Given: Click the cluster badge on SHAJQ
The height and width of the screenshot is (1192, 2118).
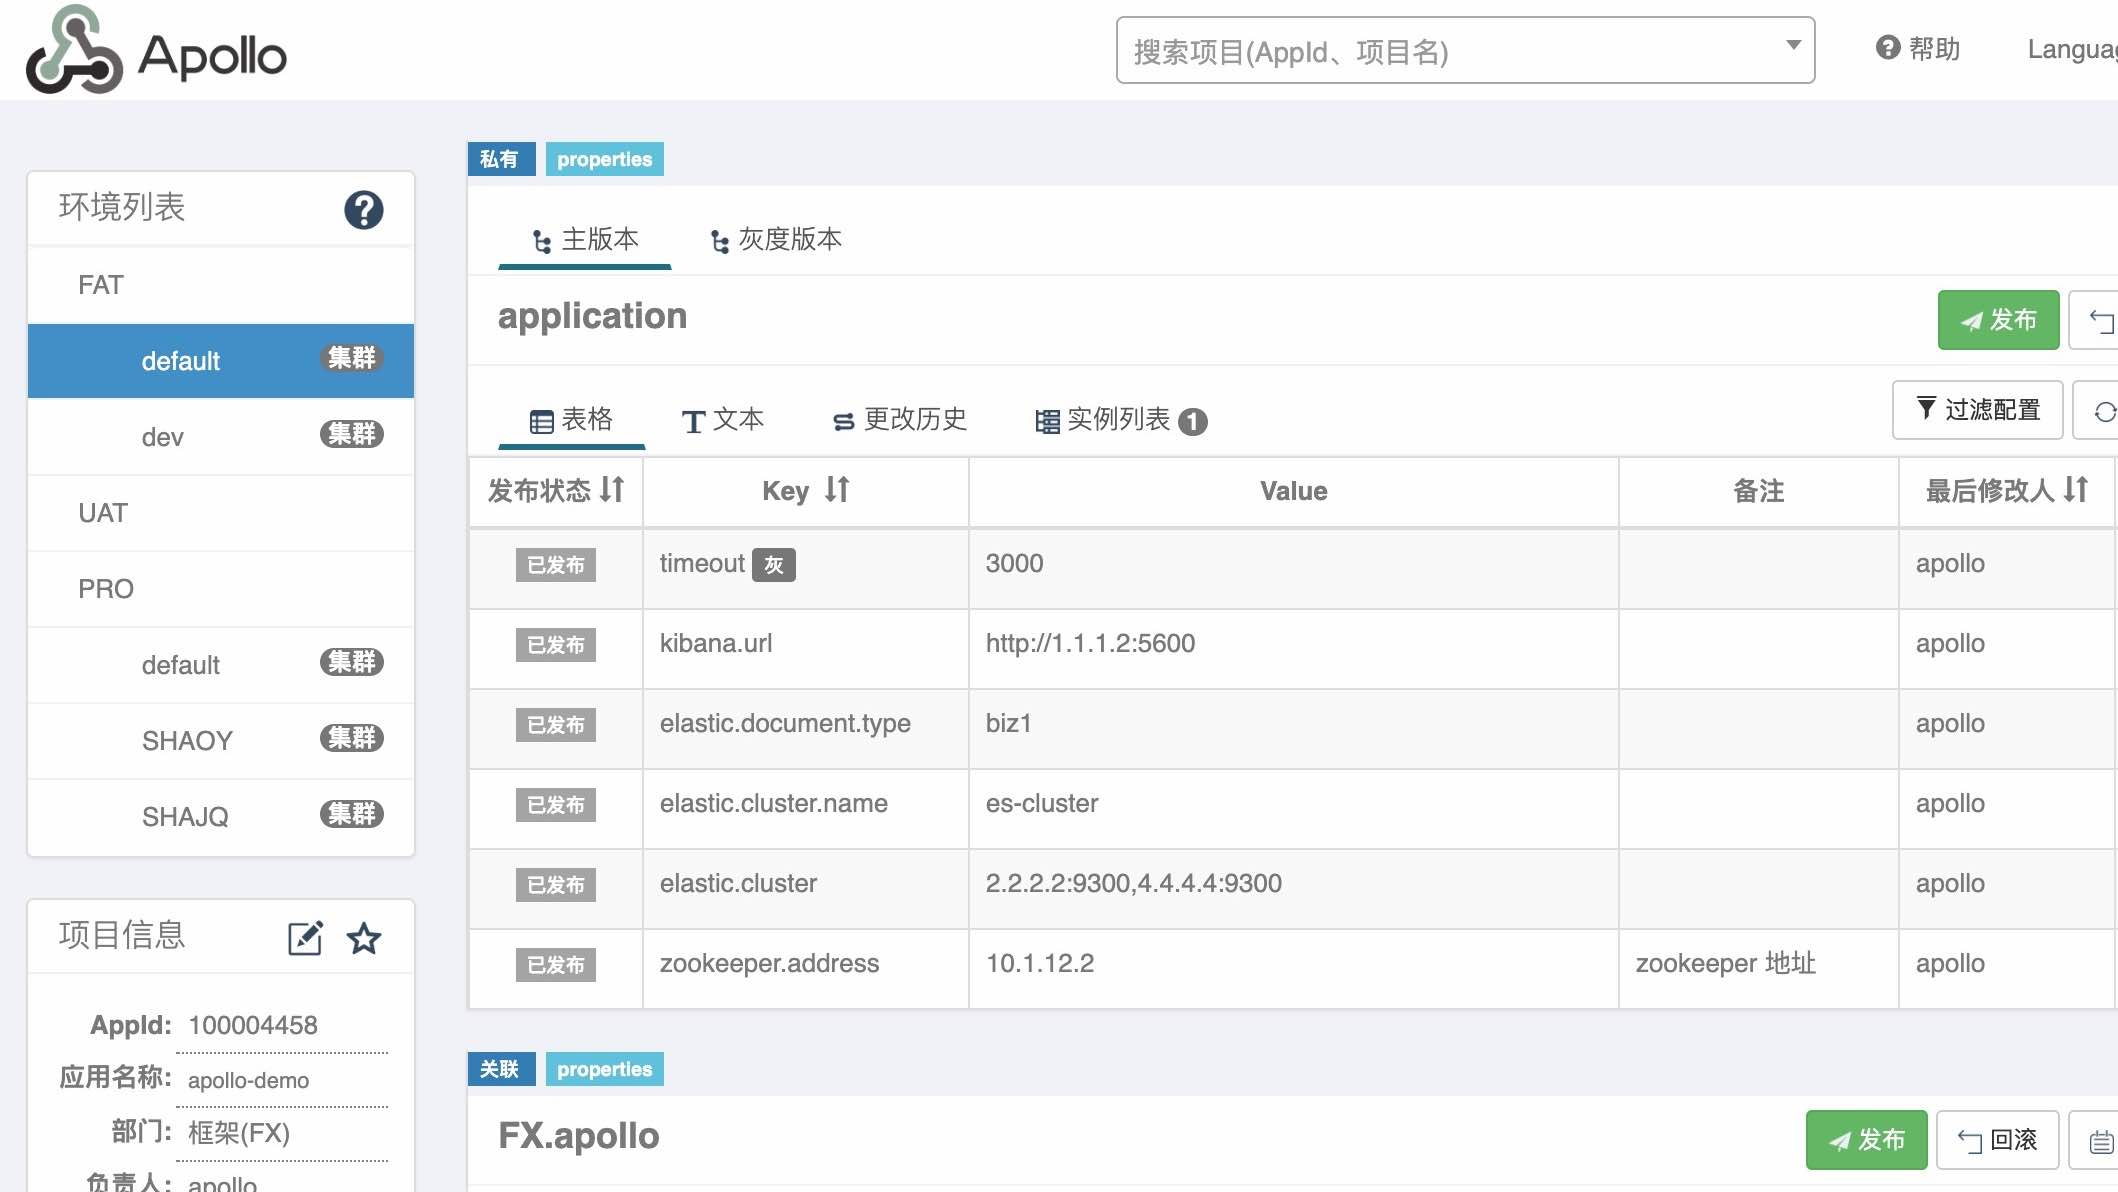Looking at the screenshot, I should (x=352, y=814).
